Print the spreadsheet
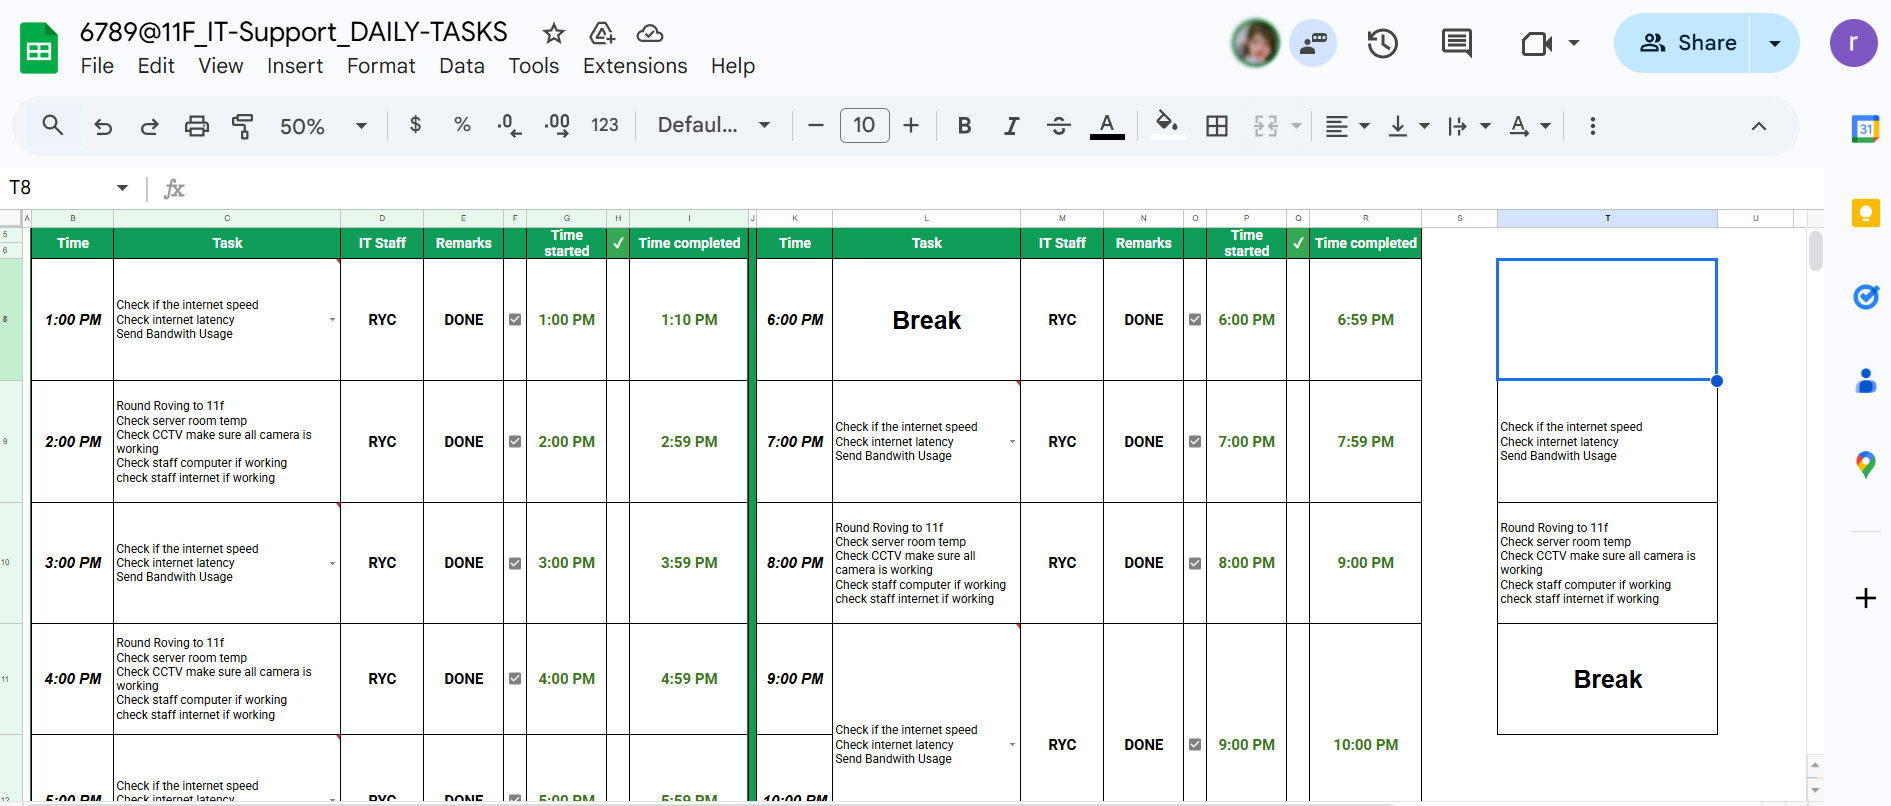The image size is (1891, 806). [x=197, y=126]
